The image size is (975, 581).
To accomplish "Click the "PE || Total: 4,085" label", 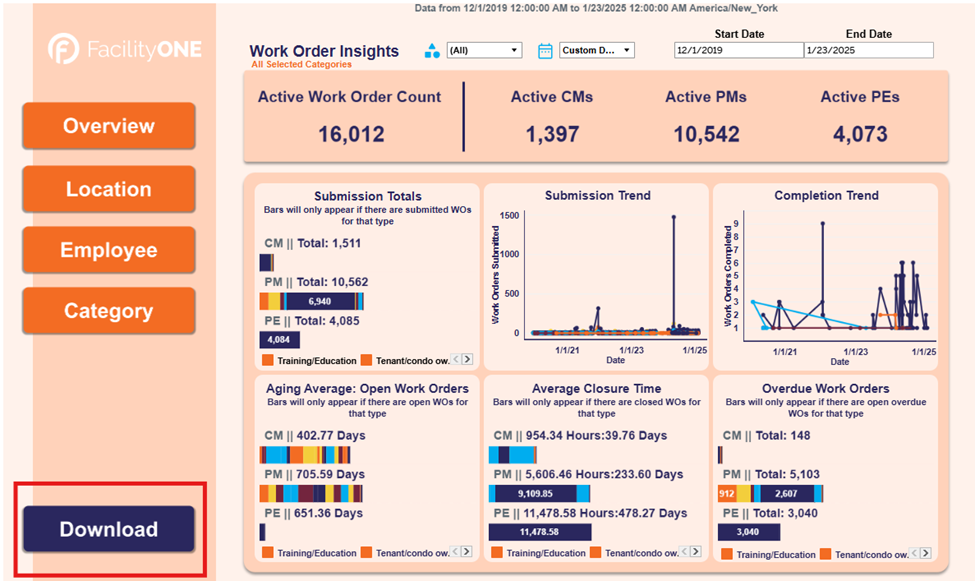I will tap(312, 321).
